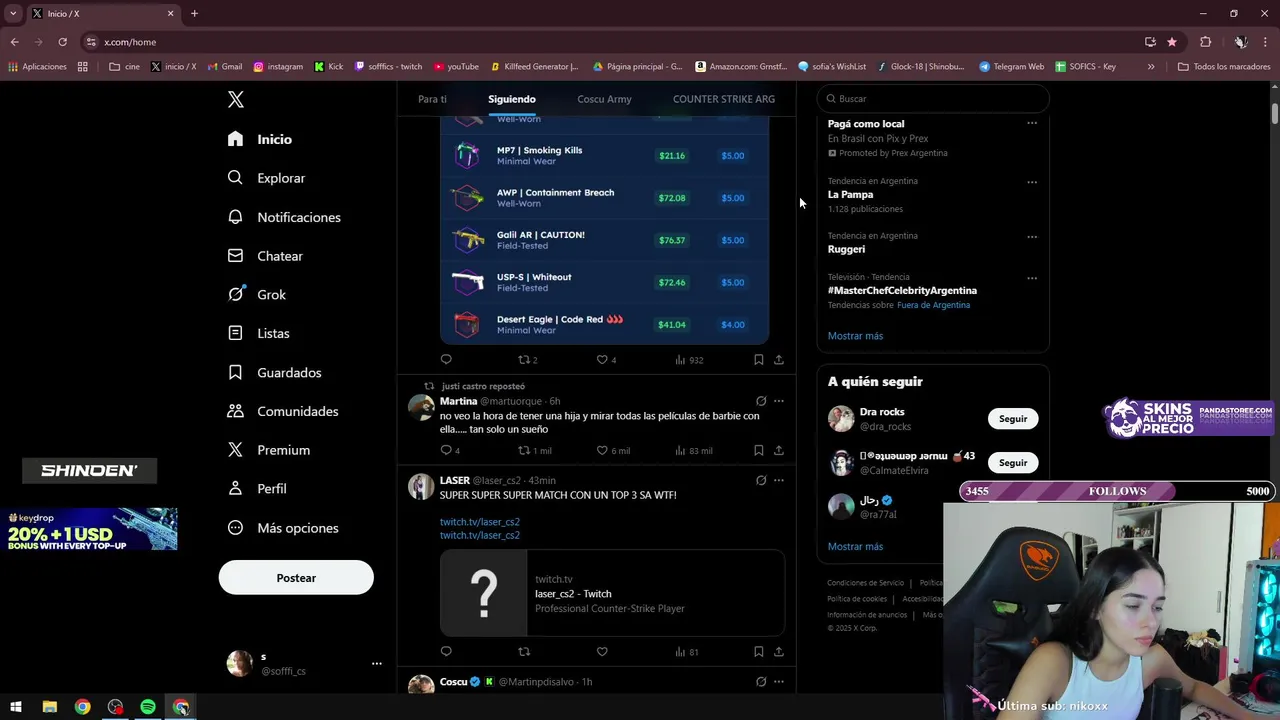The width and height of the screenshot is (1280, 720).
Task: Reply to the skins list post
Action: pos(446,359)
